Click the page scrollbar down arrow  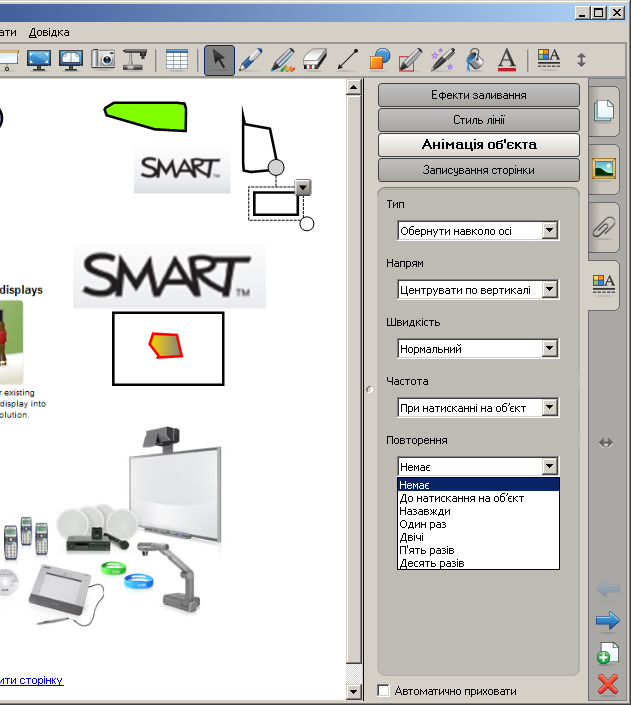354,692
